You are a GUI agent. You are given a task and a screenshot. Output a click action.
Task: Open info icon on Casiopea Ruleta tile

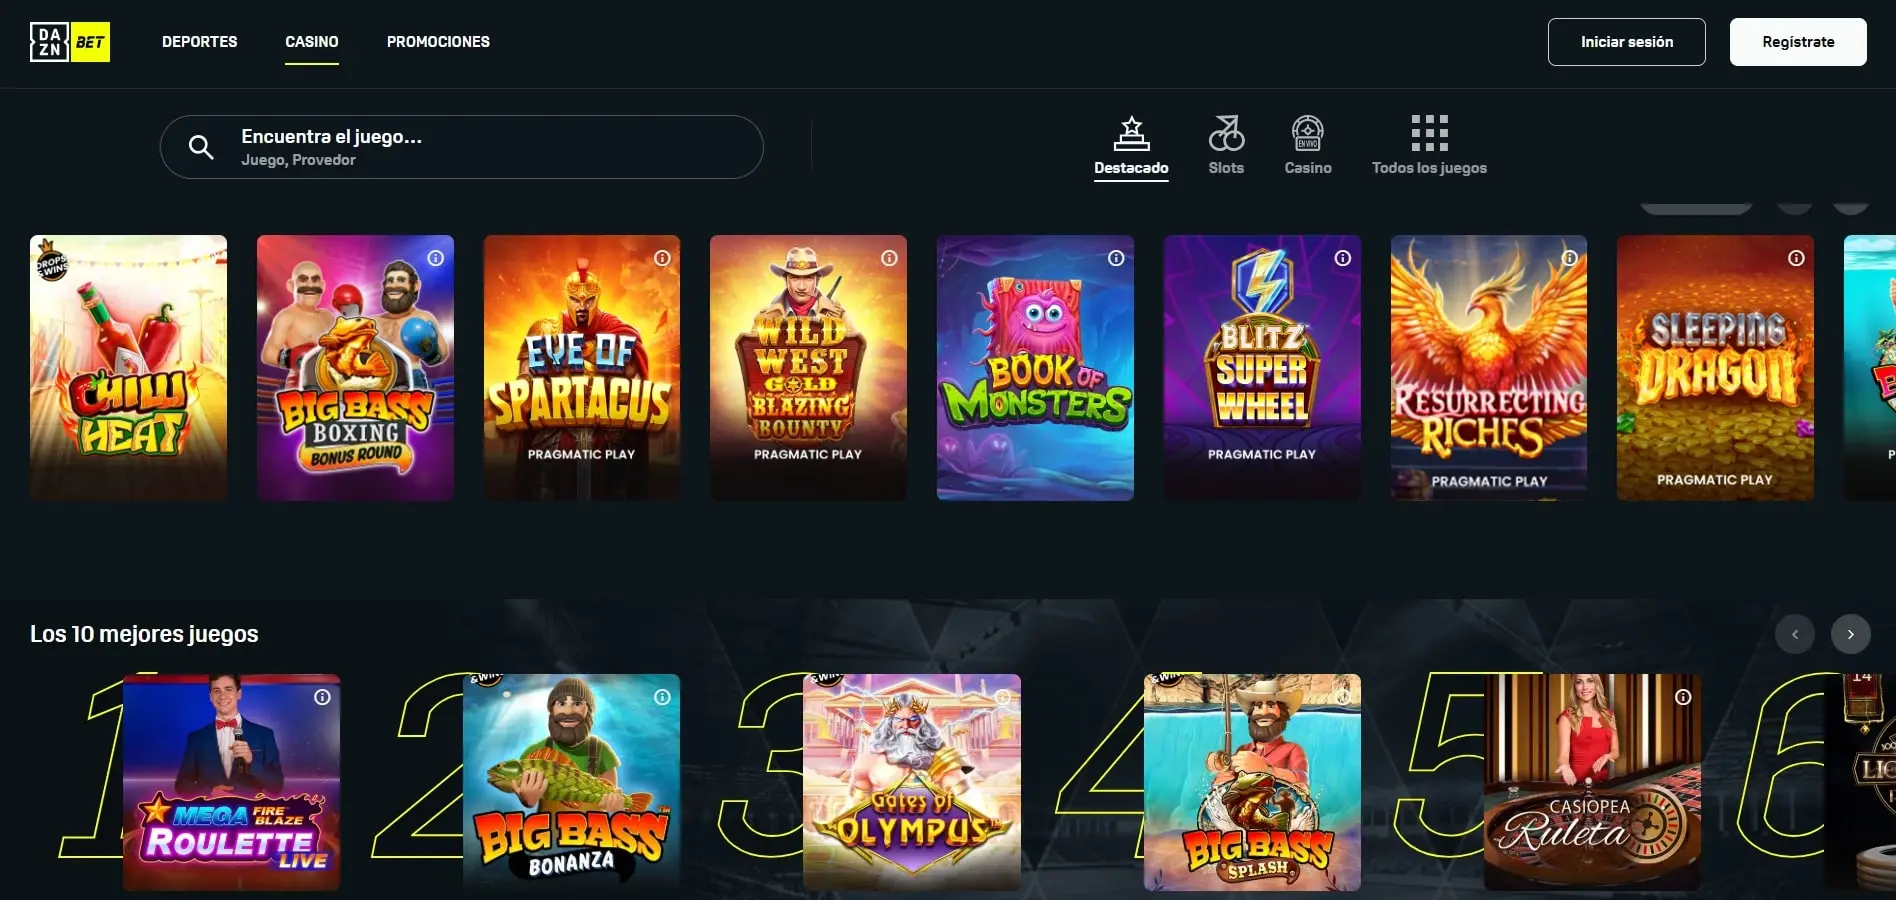[1683, 697]
